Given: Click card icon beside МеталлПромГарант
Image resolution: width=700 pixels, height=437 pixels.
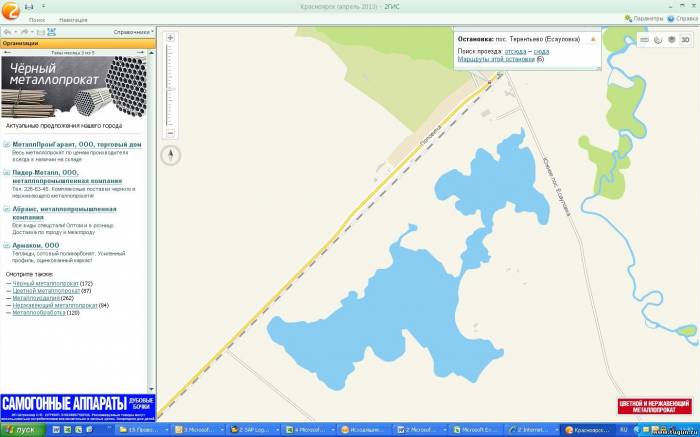Looking at the screenshot, I should click(7, 144).
